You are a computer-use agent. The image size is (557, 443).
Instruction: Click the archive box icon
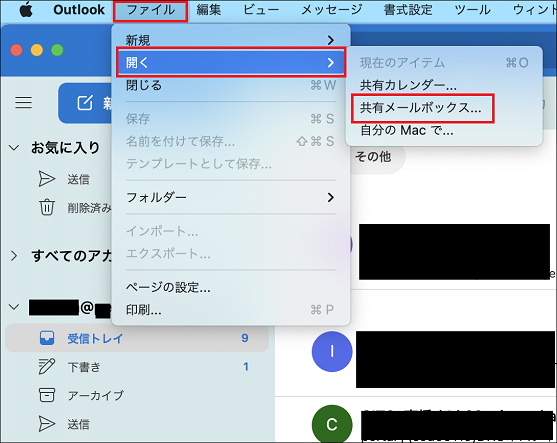click(47, 395)
